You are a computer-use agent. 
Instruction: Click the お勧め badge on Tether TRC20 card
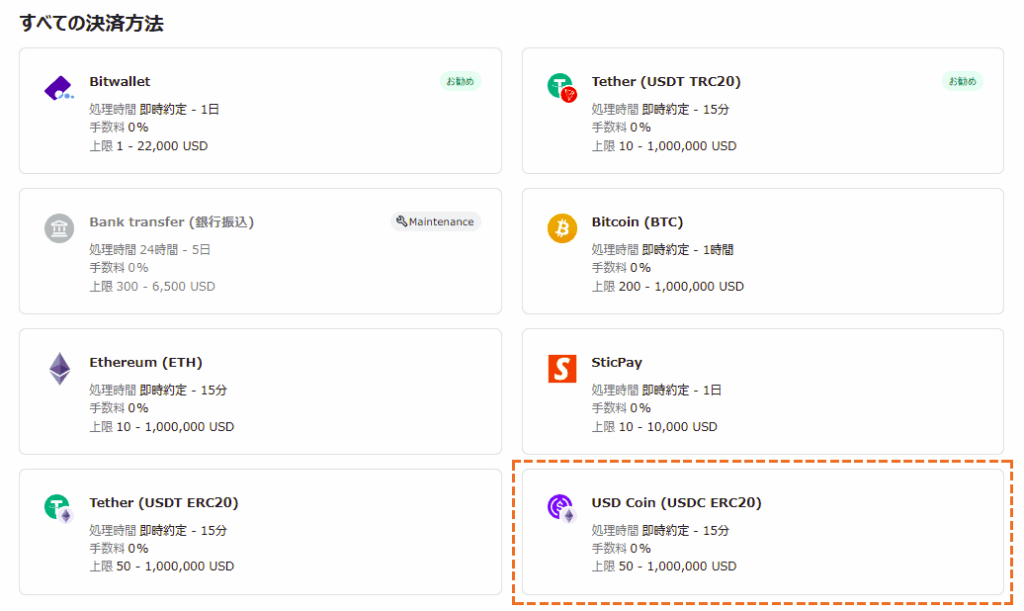962,82
